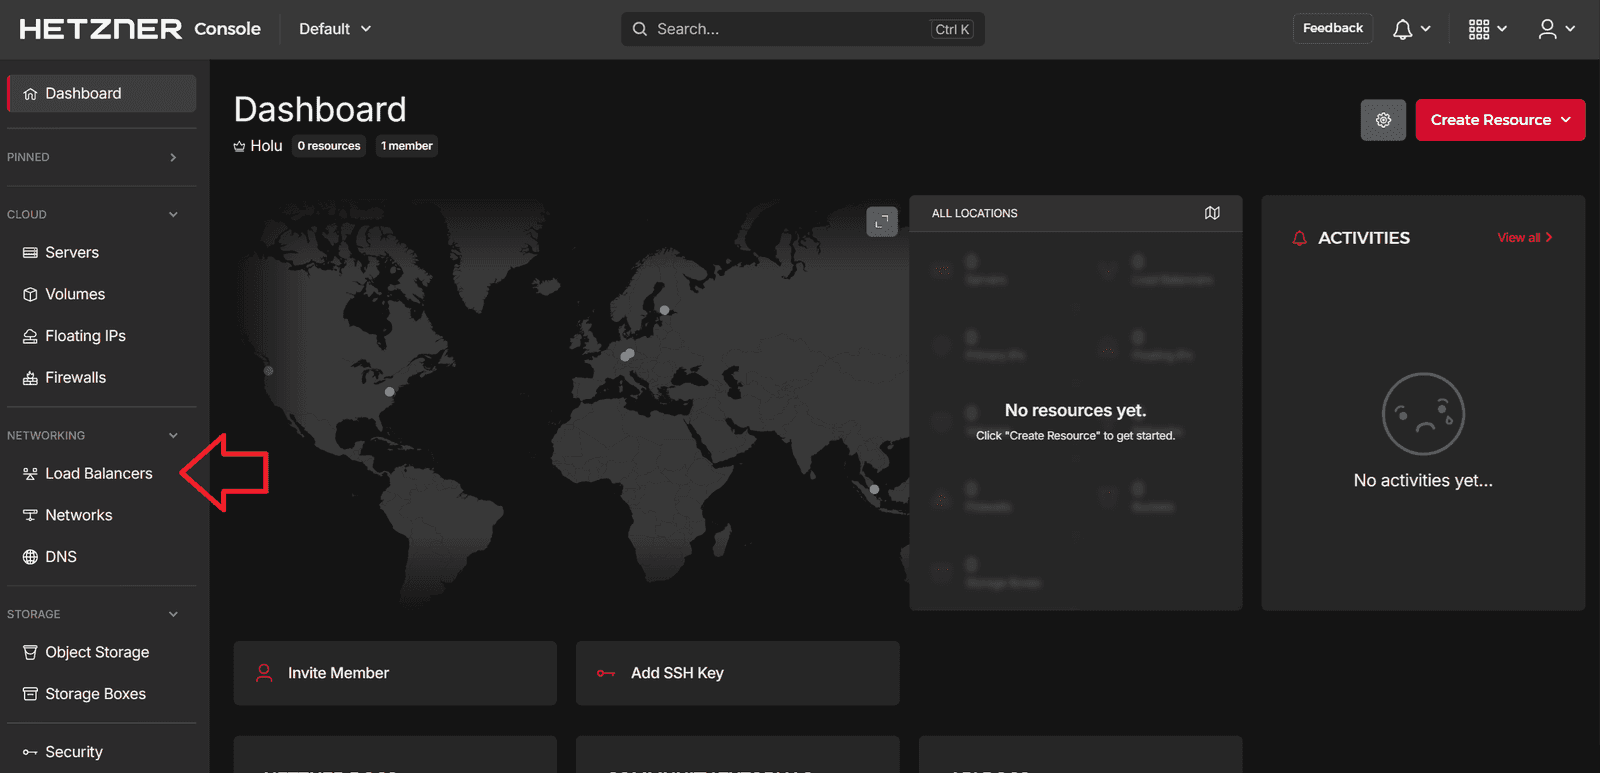Go to Servers in sidebar
This screenshot has height=773, width=1600.
tap(72, 252)
